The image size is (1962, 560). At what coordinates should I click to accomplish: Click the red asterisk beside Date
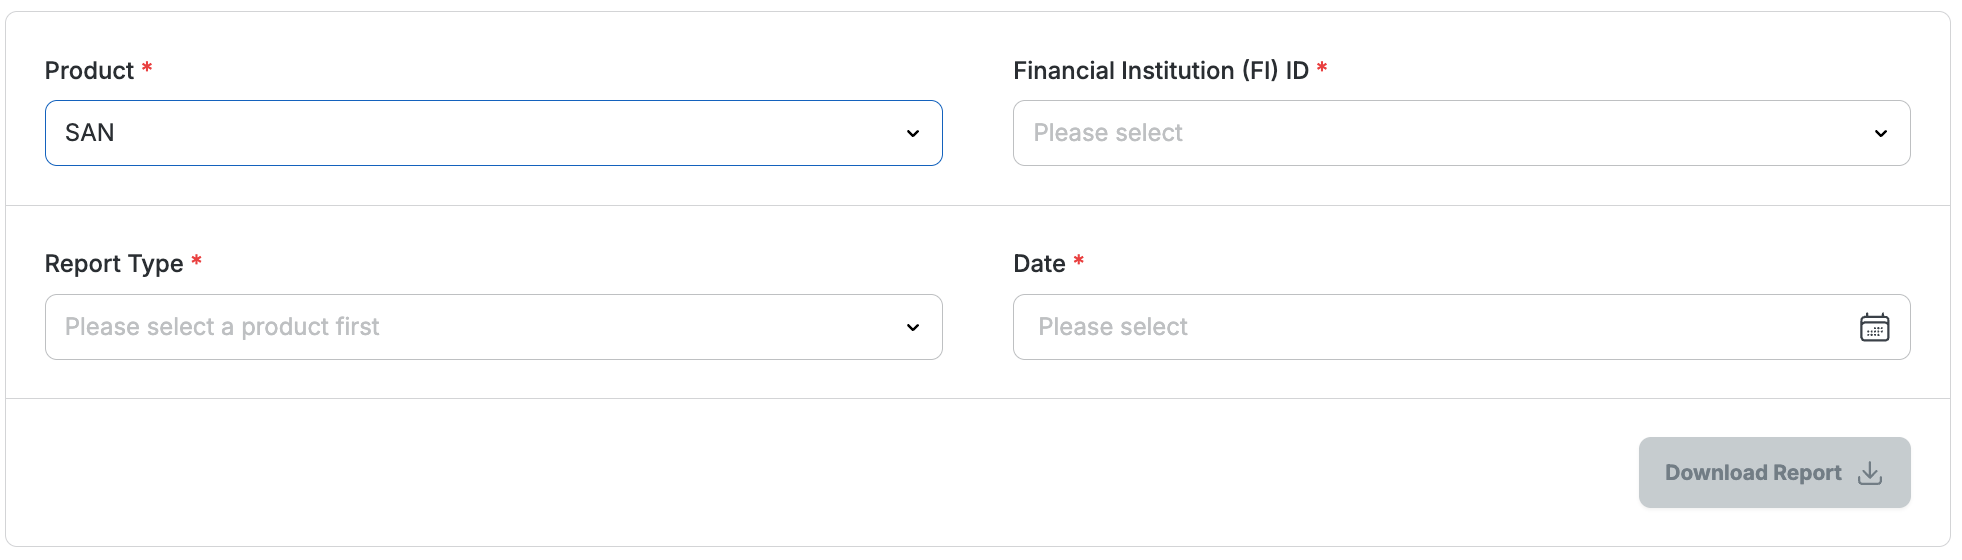pos(1079,261)
